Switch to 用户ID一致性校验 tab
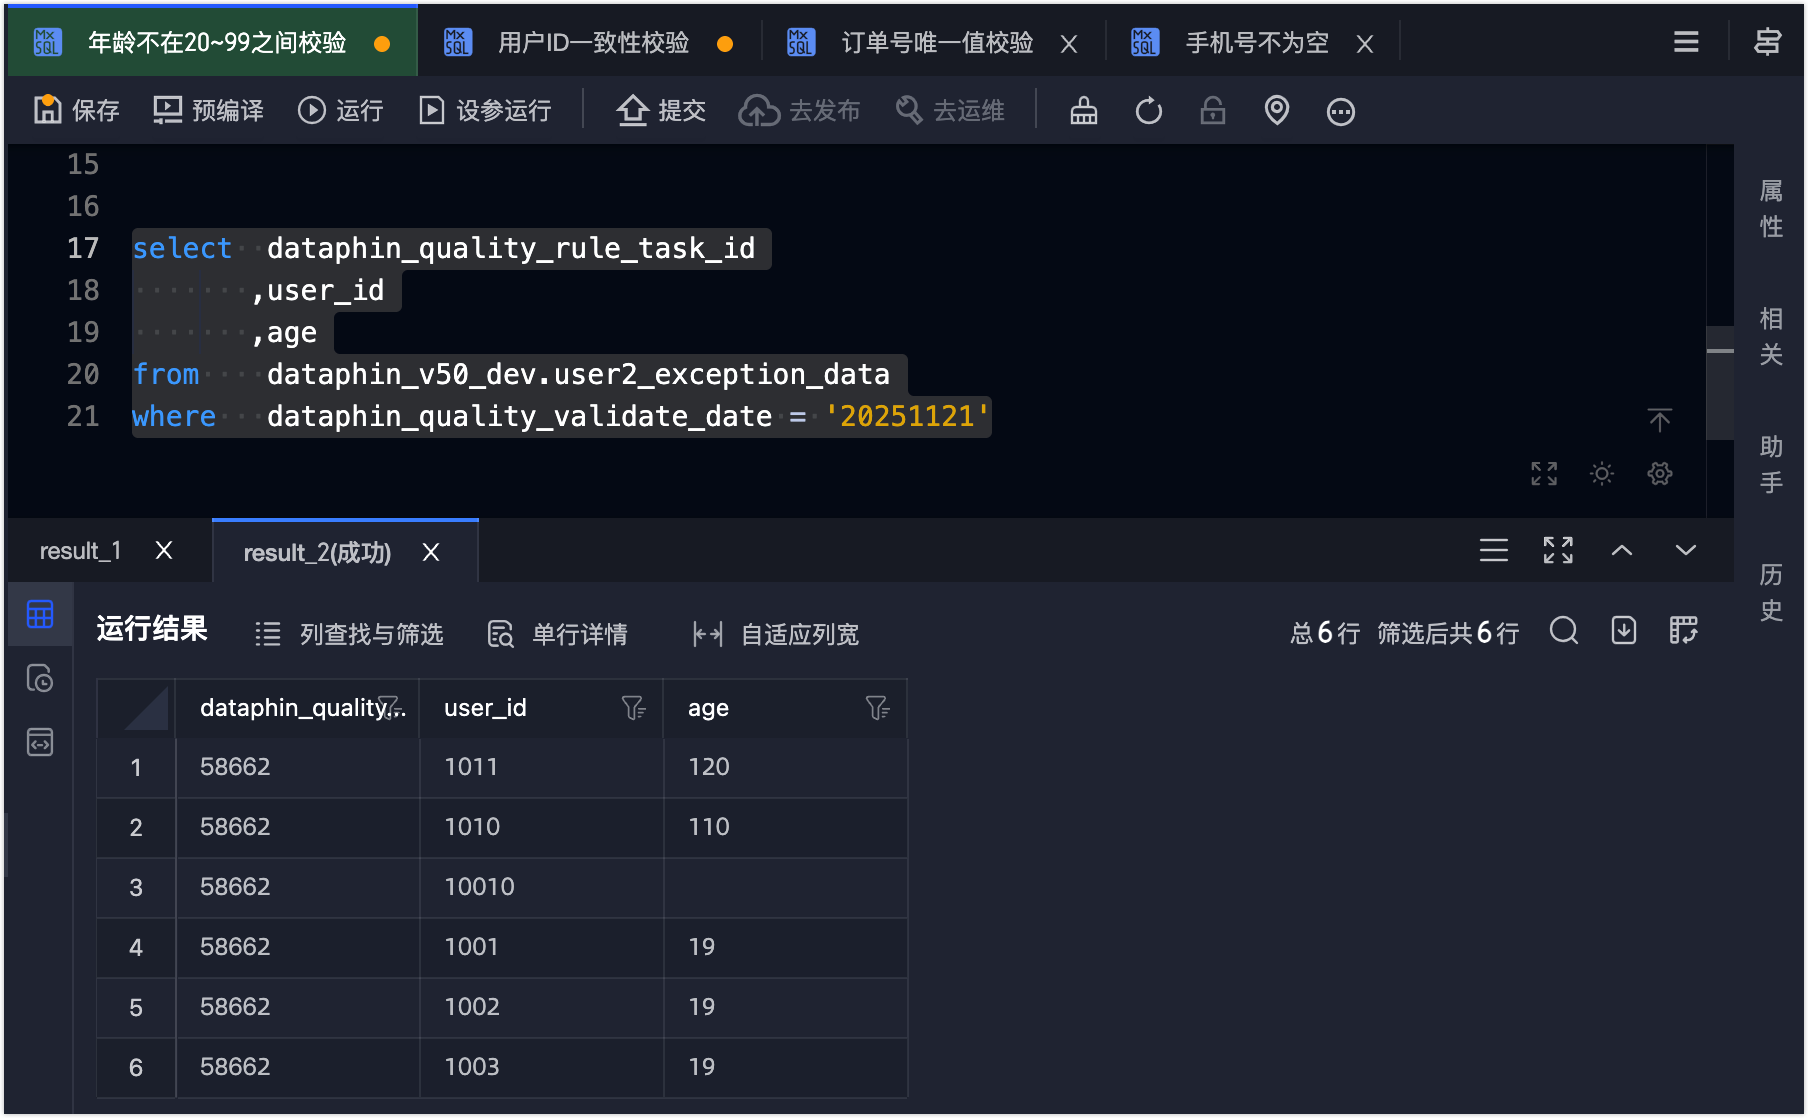This screenshot has height=1118, width=1808. point(593,42)
